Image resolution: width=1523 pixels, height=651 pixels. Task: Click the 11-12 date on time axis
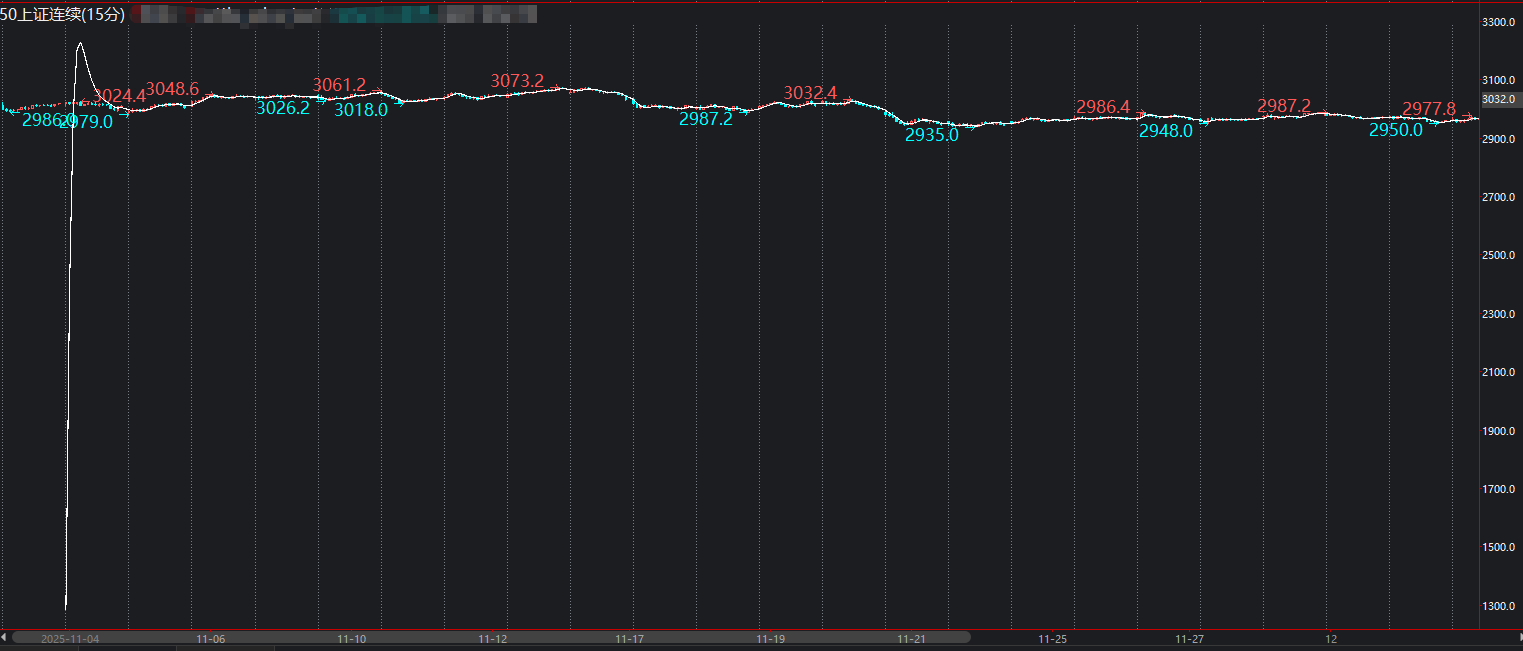492,638
